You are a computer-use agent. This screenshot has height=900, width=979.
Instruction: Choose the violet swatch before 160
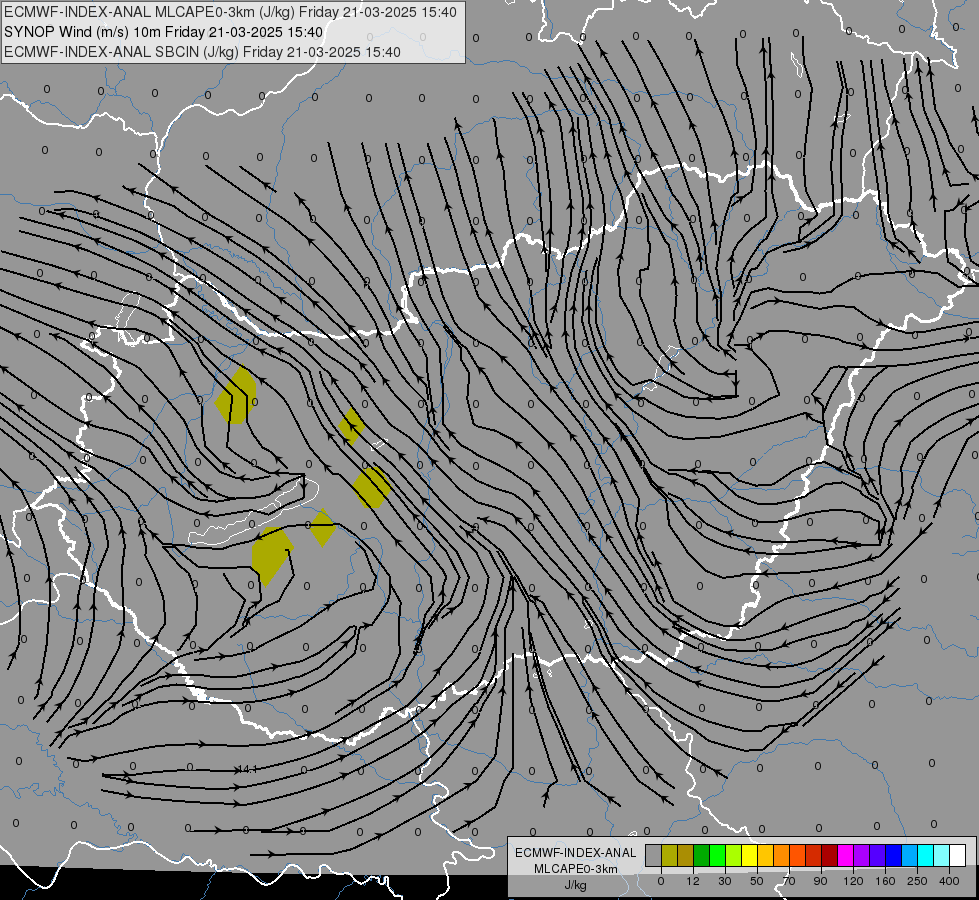[877, 856]
